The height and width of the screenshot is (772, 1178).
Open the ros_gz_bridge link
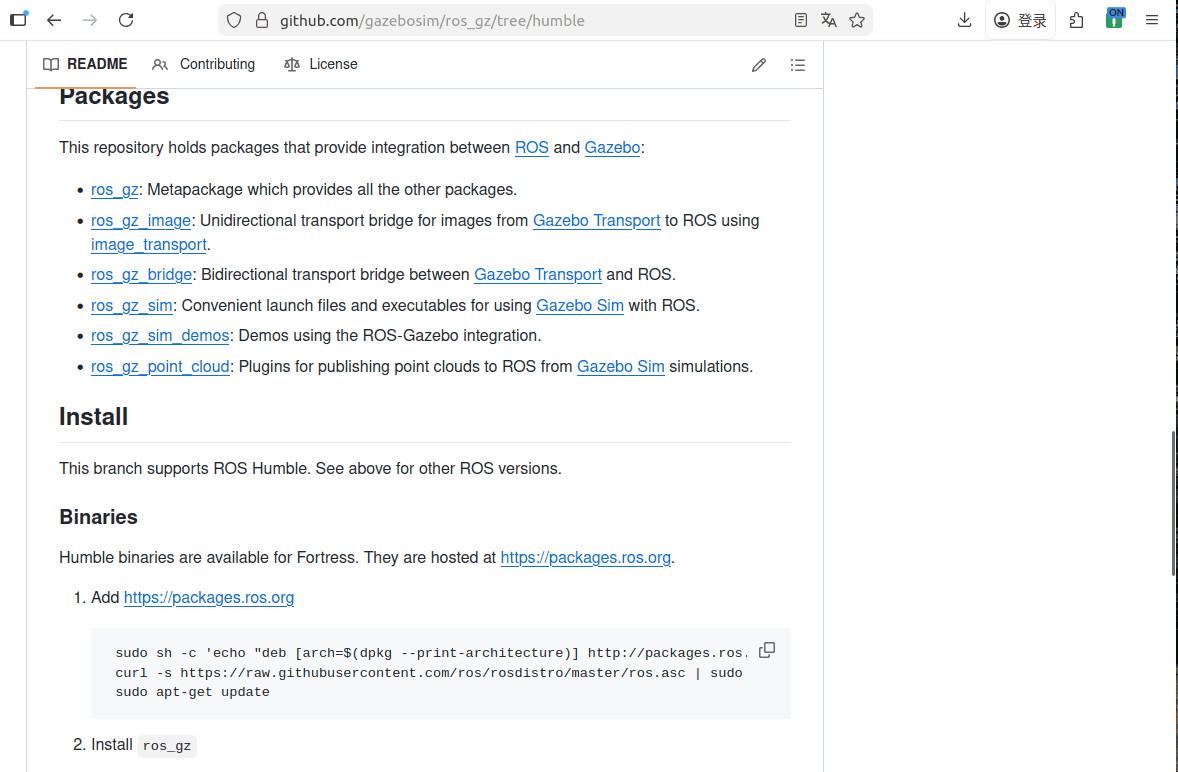click(141, 275)
